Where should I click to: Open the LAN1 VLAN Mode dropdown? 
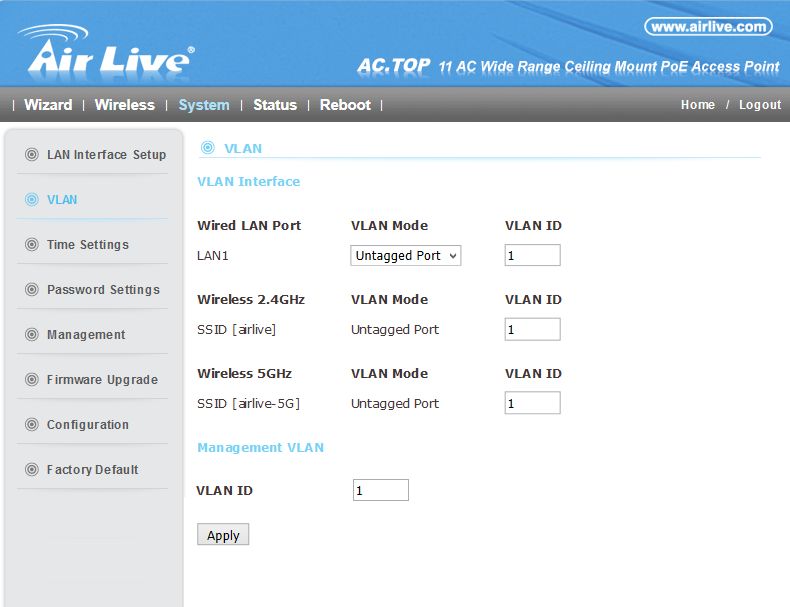click(x=406, y=255)
